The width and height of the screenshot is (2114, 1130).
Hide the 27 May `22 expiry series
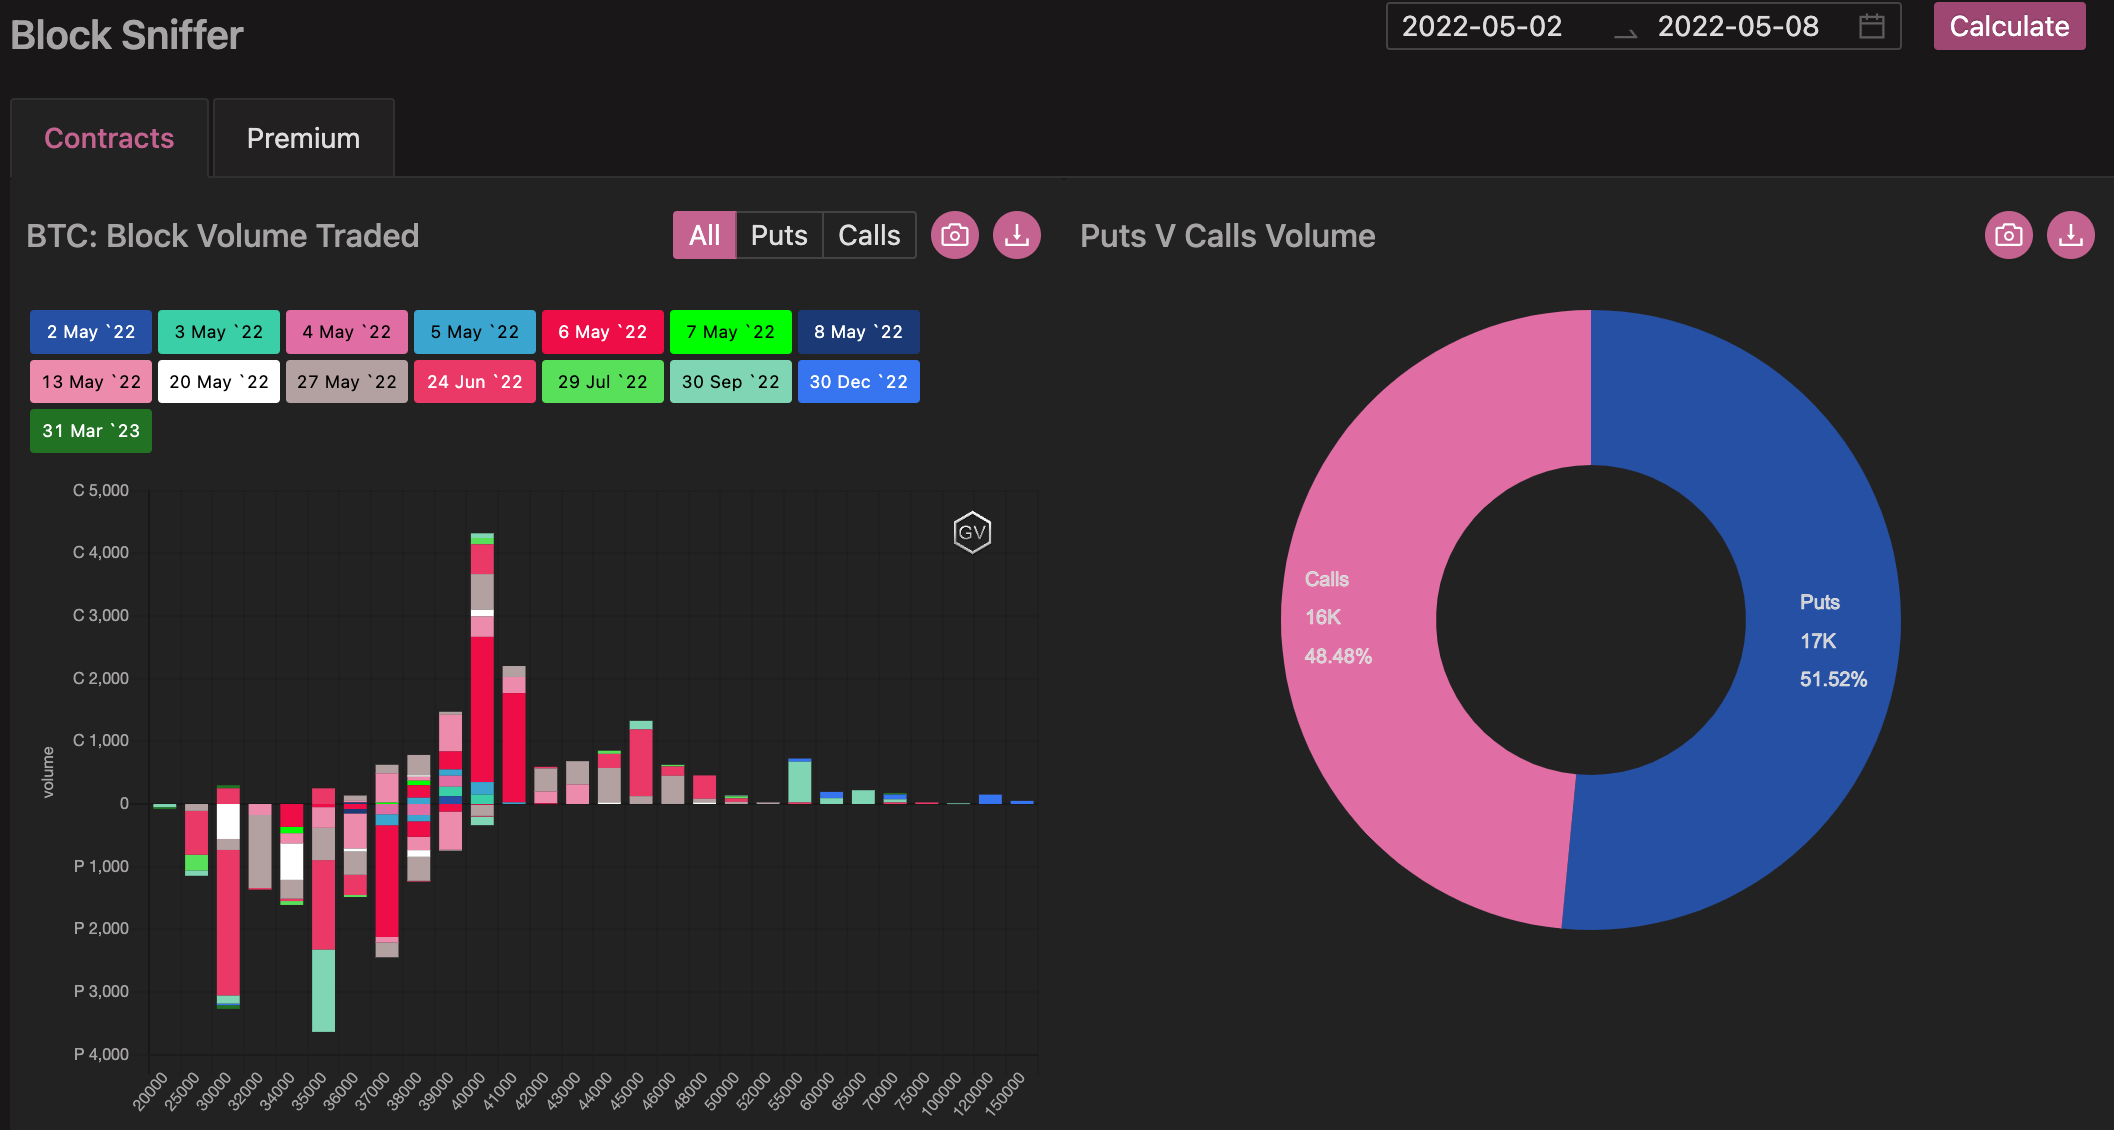[347, 382]
